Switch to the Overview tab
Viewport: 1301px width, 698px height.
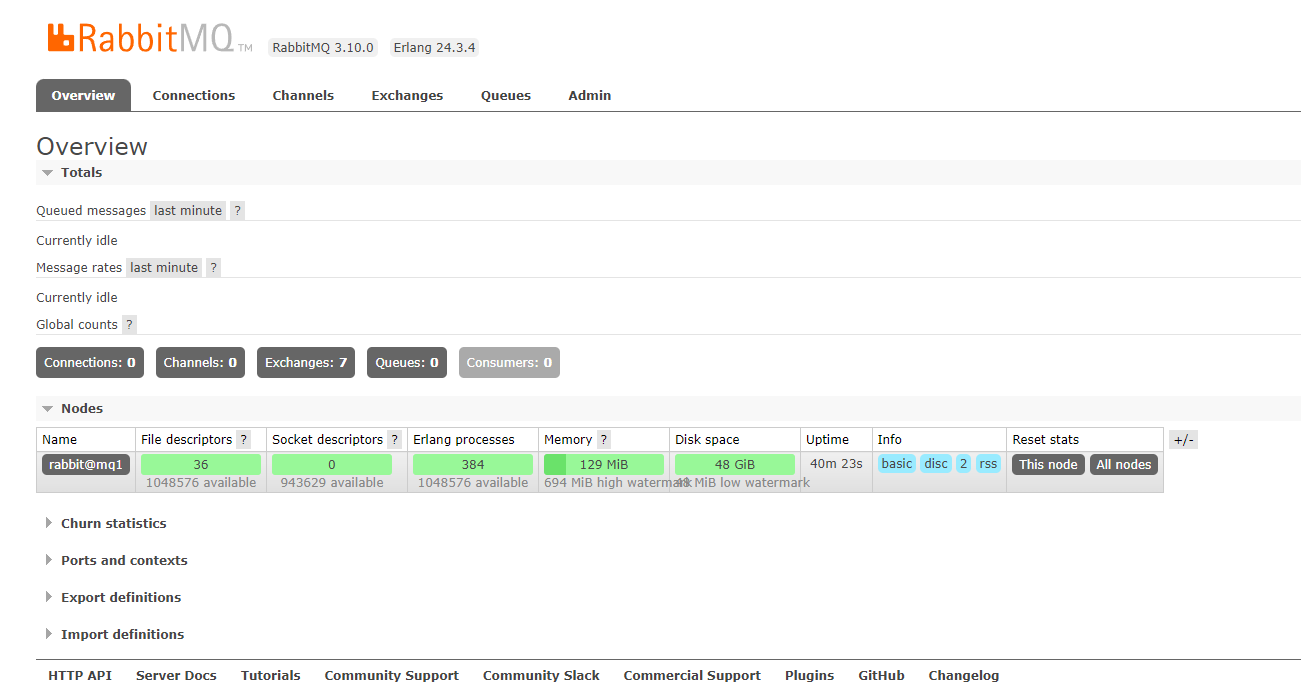pyautogui.click(x=83, y=96)
